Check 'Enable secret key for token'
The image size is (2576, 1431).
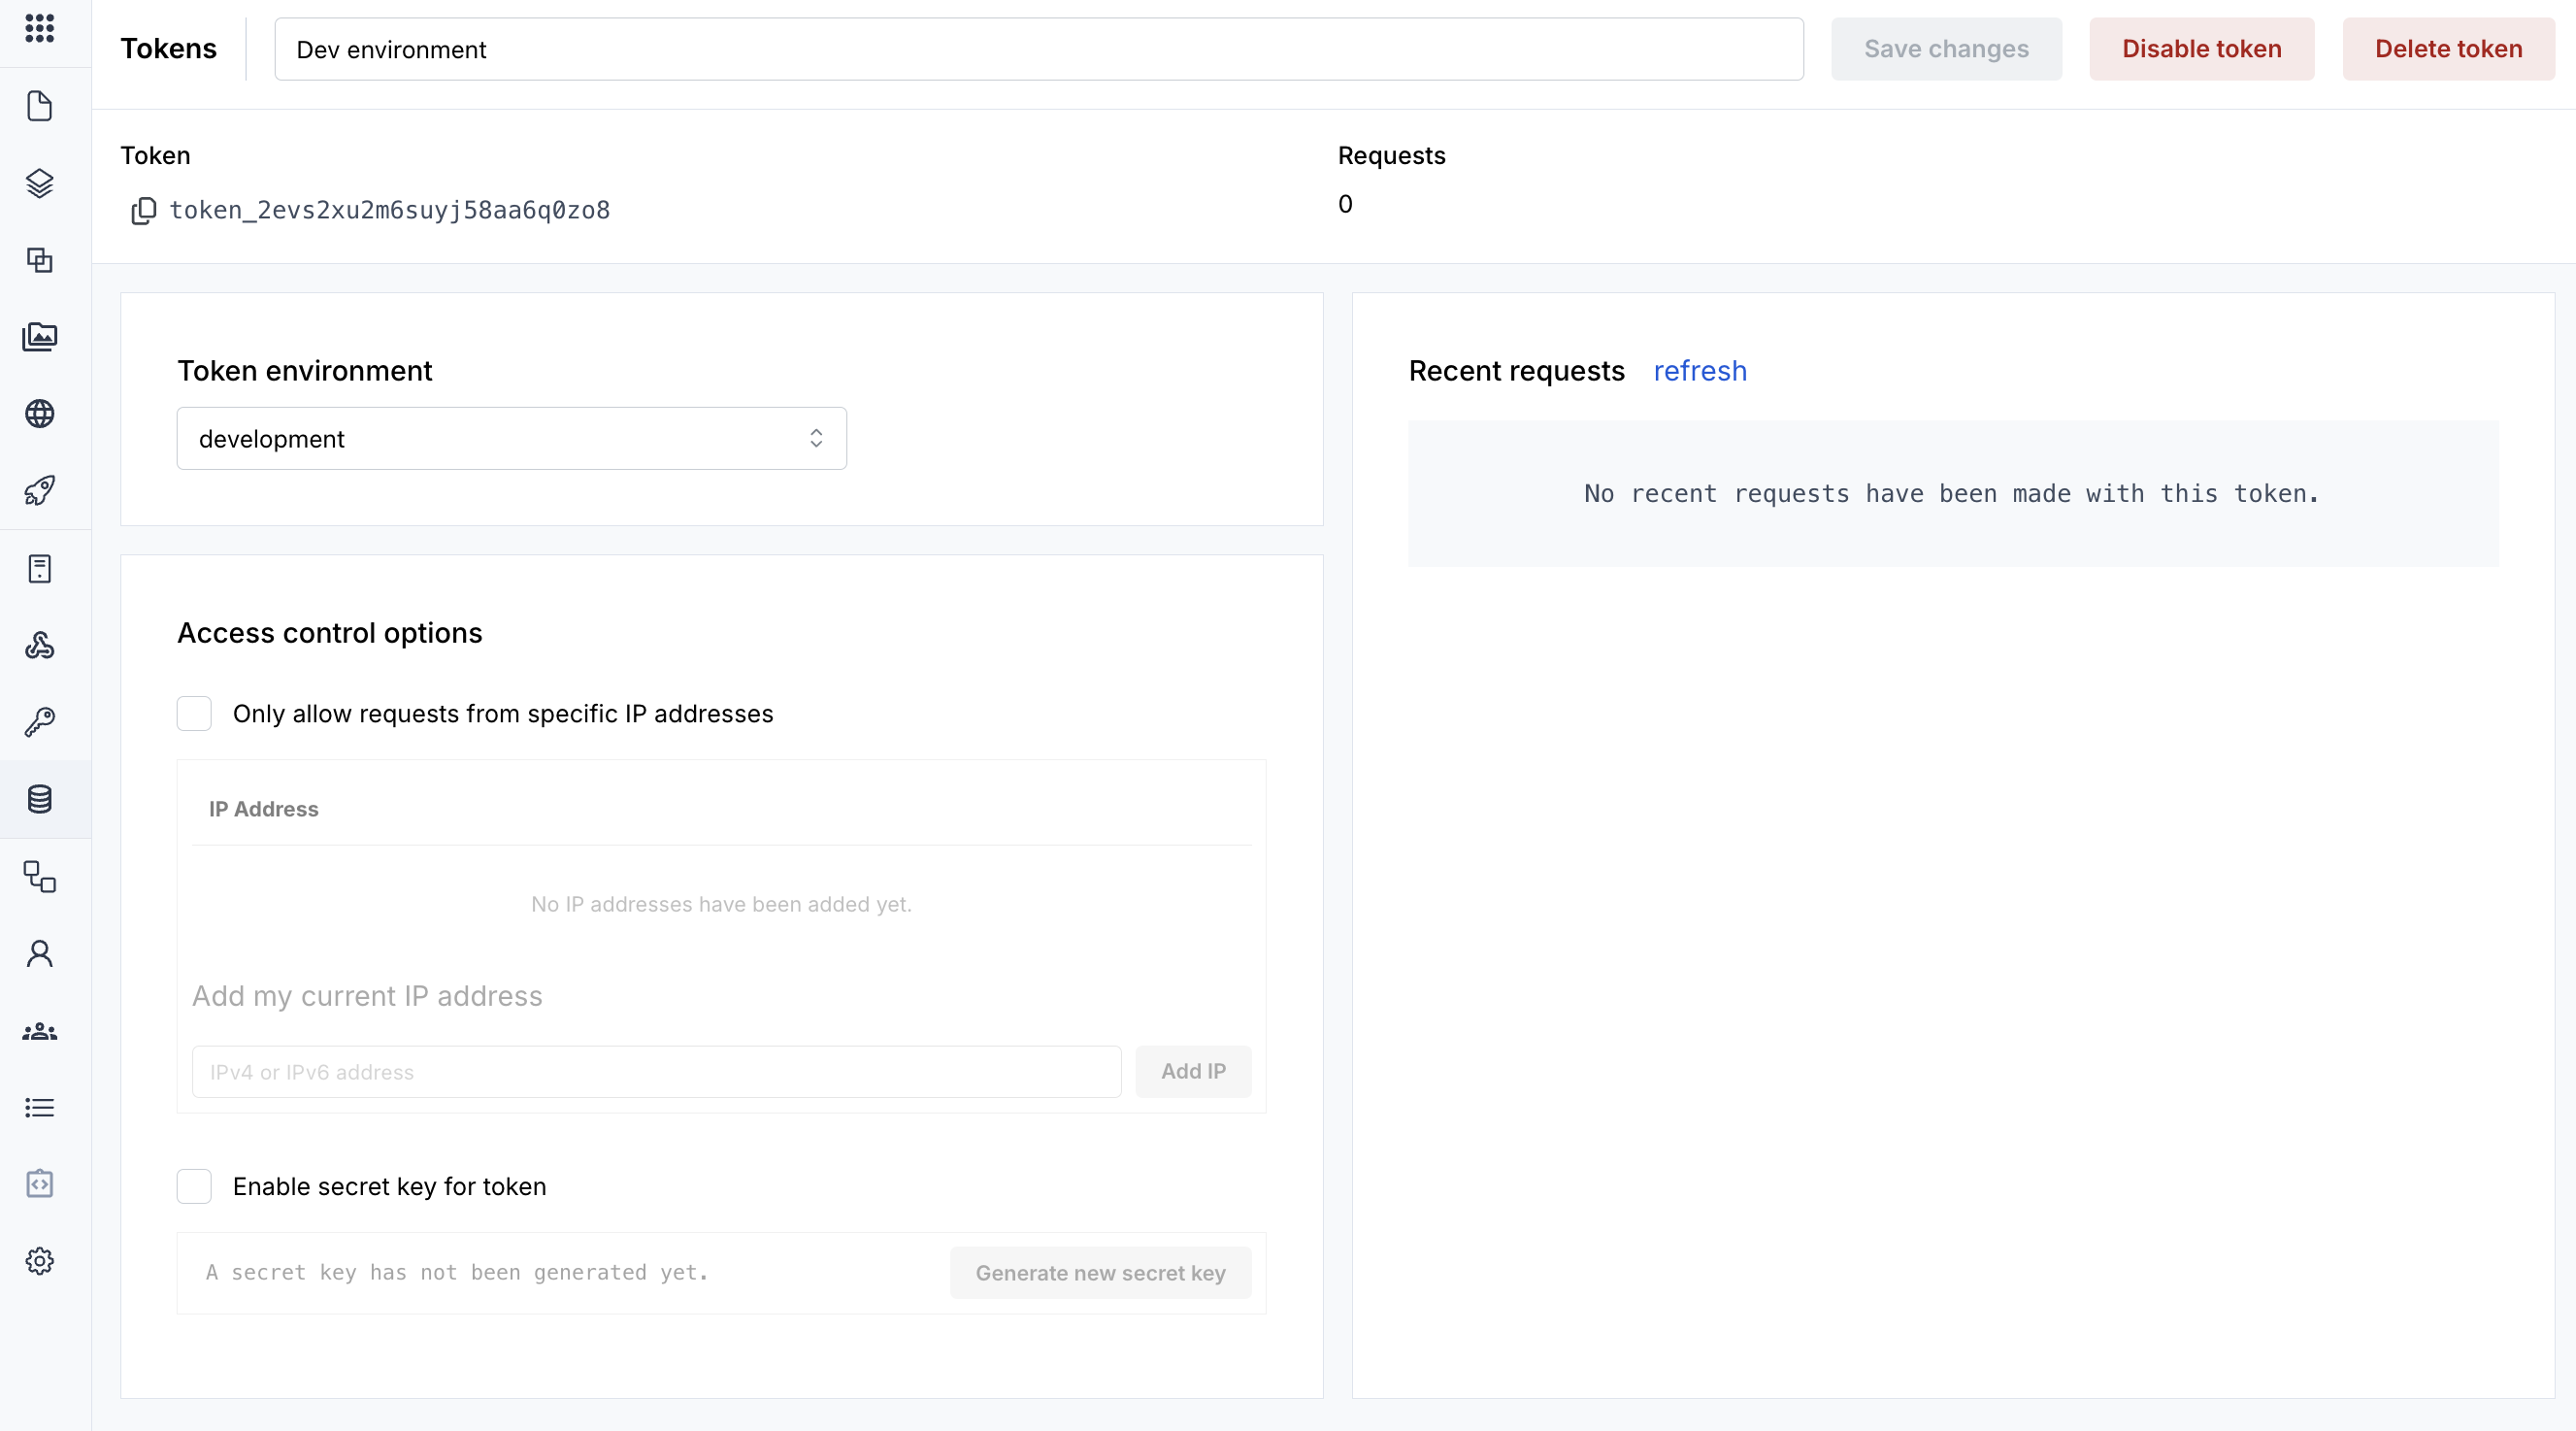(194, 1186)
